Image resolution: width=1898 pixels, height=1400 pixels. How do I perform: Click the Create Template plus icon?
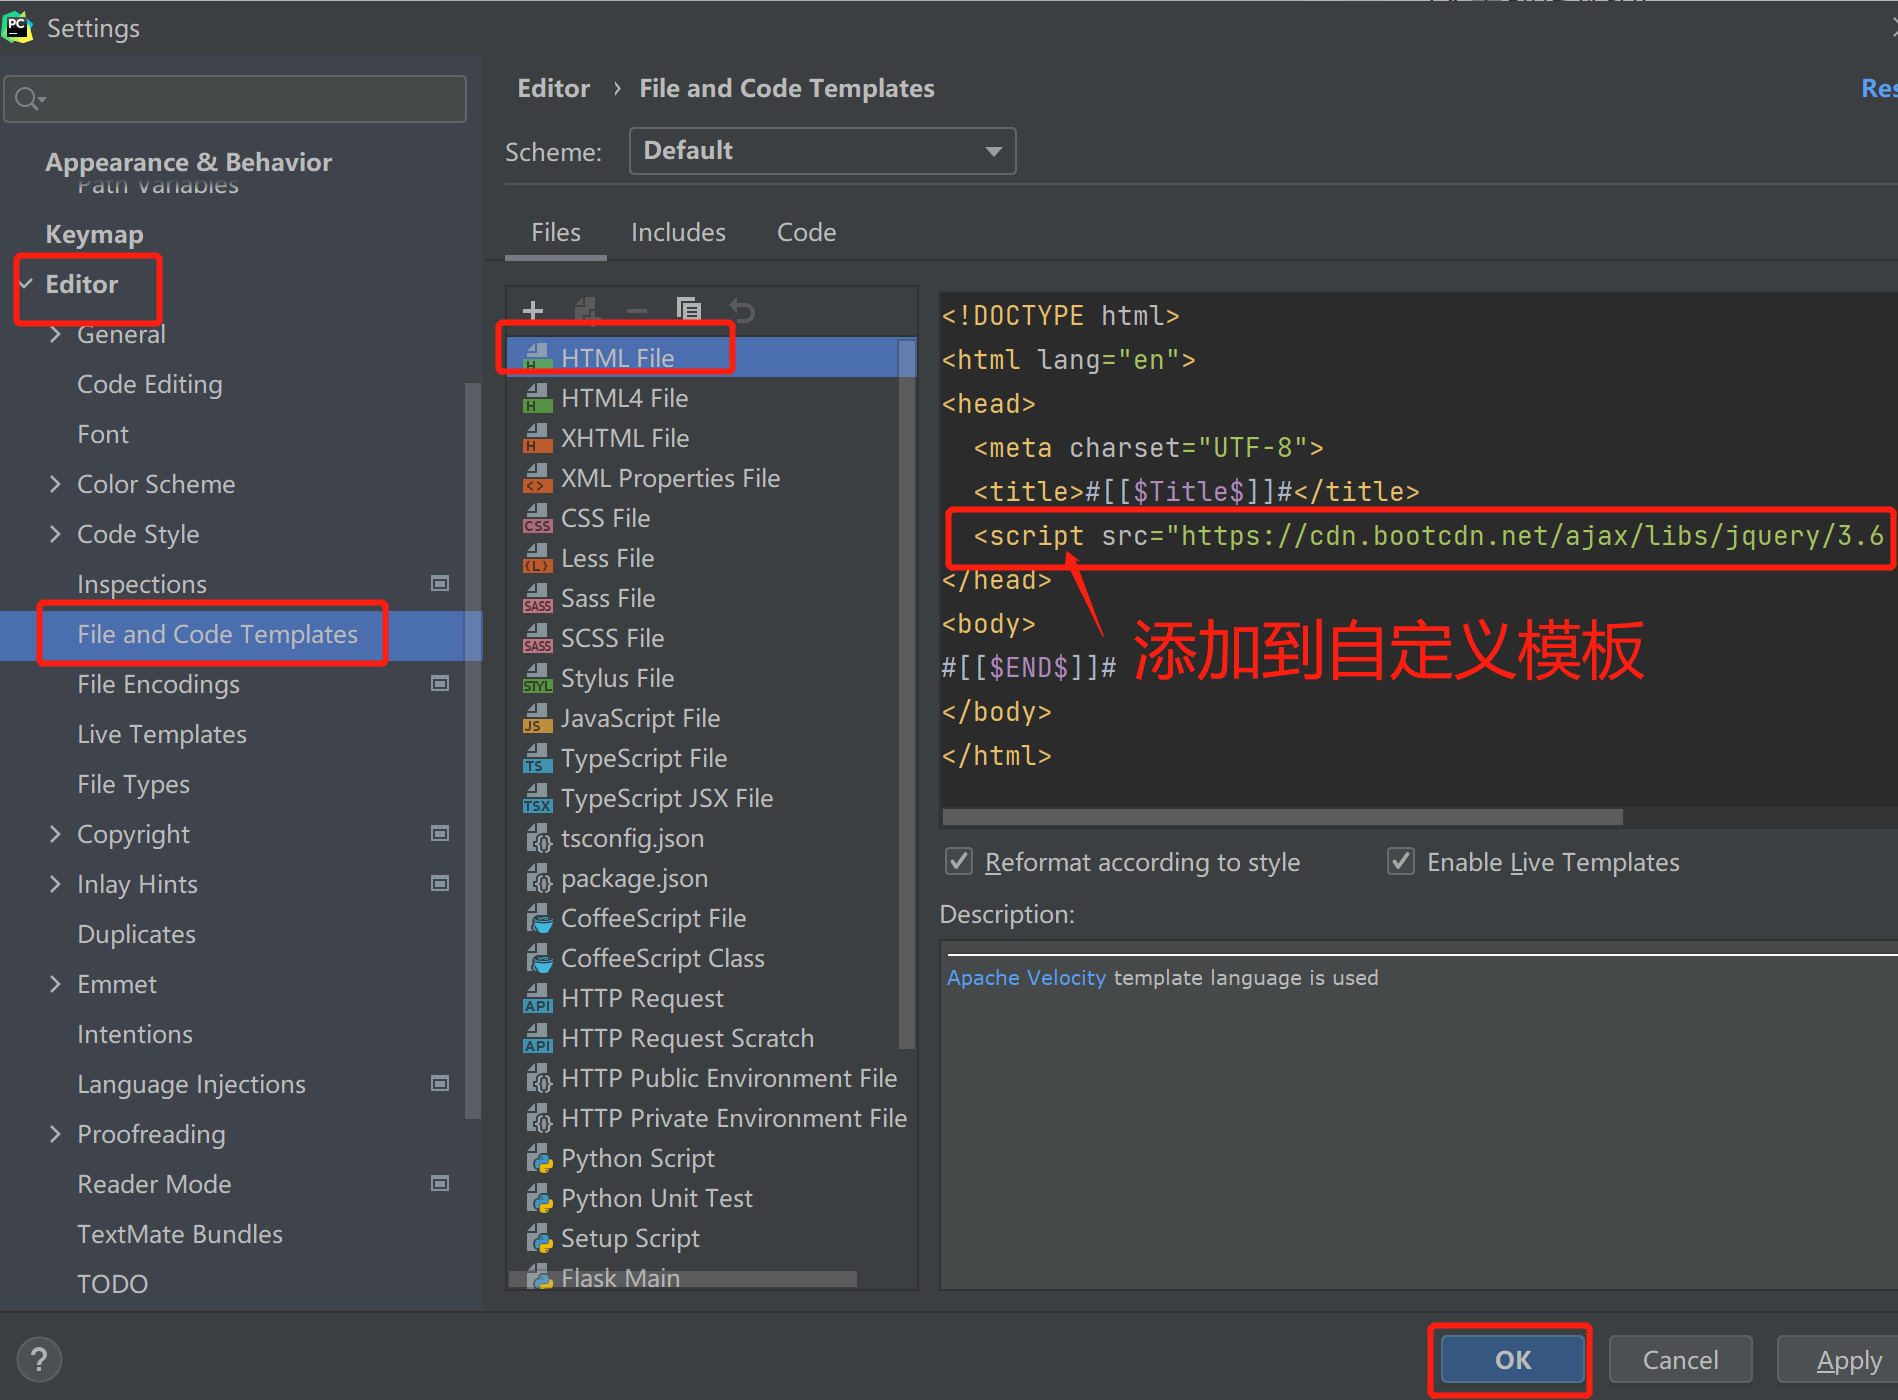533,310
